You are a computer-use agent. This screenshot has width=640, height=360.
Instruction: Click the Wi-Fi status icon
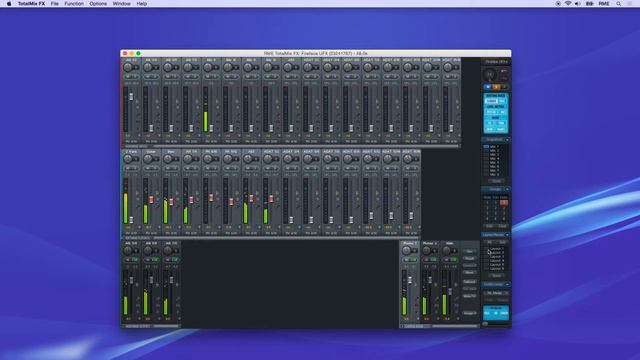coord(568,4)
